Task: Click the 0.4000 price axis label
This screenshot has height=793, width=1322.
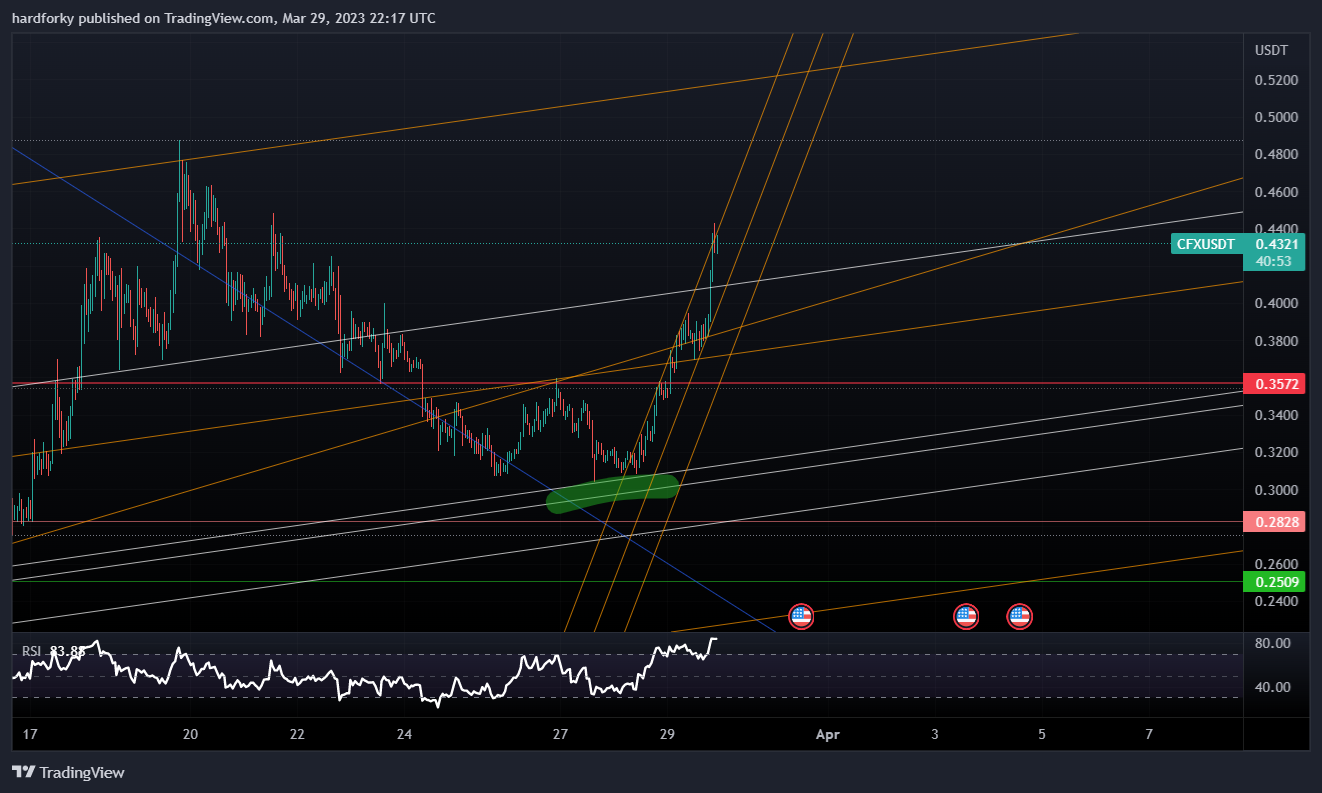Action: click(x=1276, y=303)
